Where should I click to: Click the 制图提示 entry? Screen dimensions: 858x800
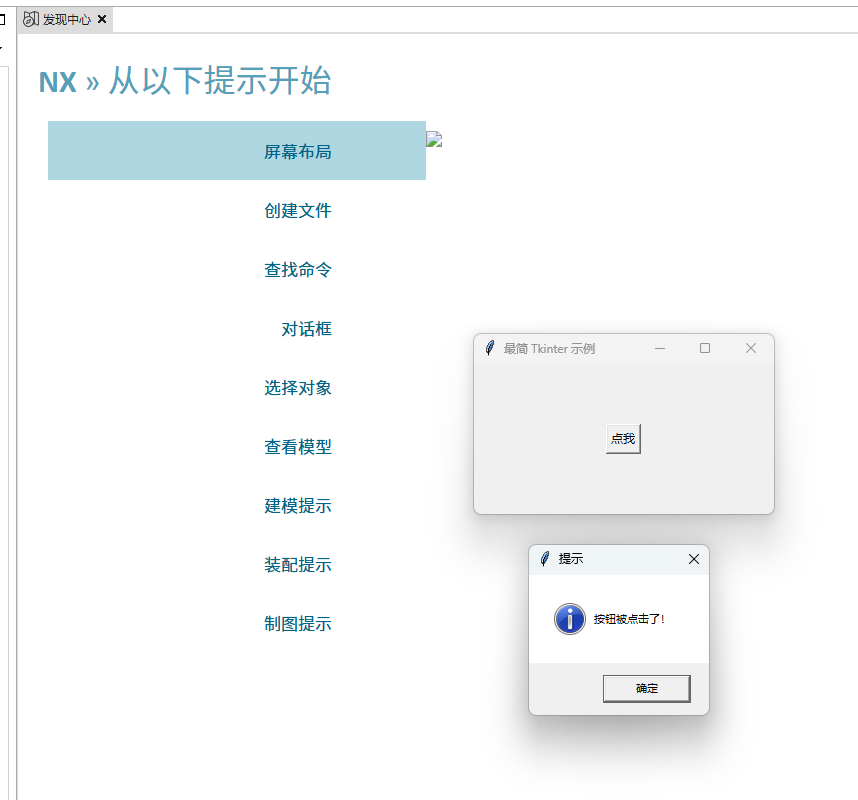point(297,623)
